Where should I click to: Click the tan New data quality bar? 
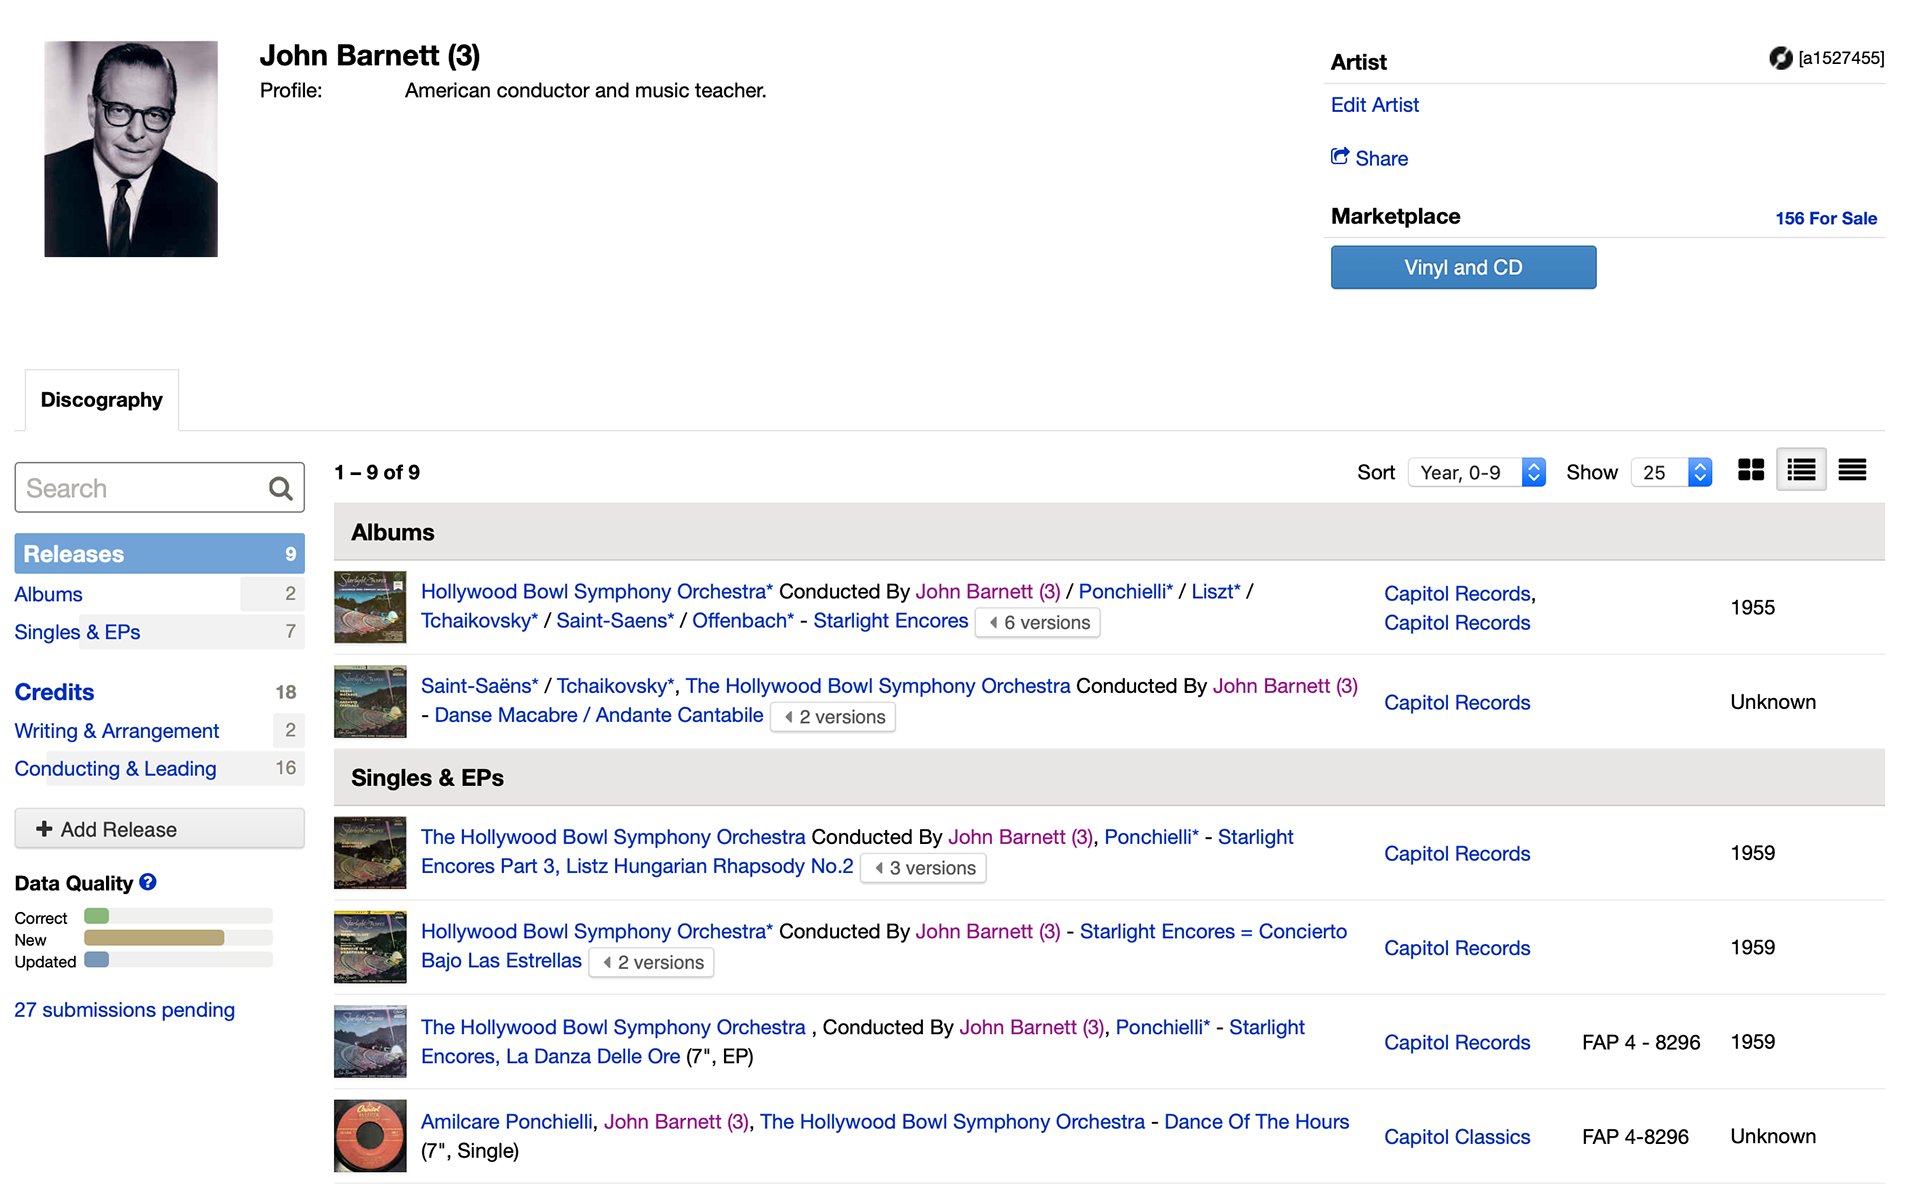point(154,938)
